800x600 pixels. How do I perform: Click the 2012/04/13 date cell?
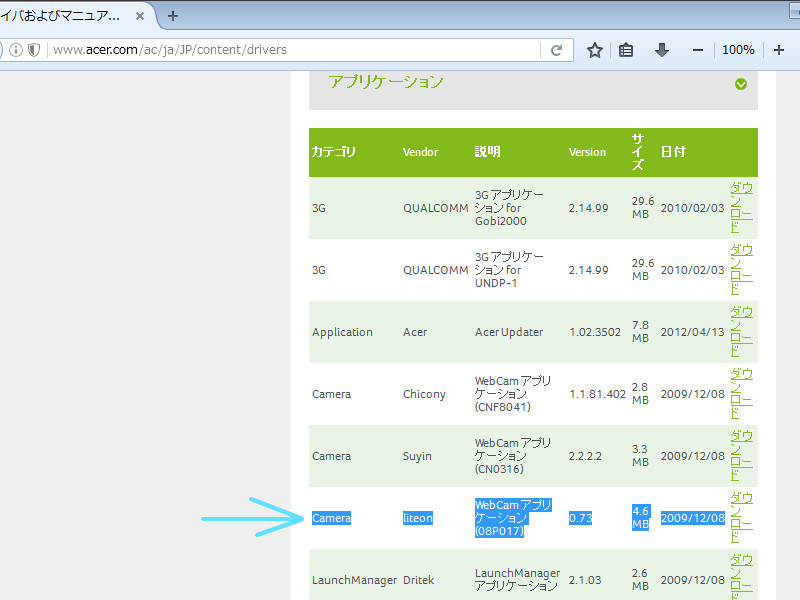(692, 332)
